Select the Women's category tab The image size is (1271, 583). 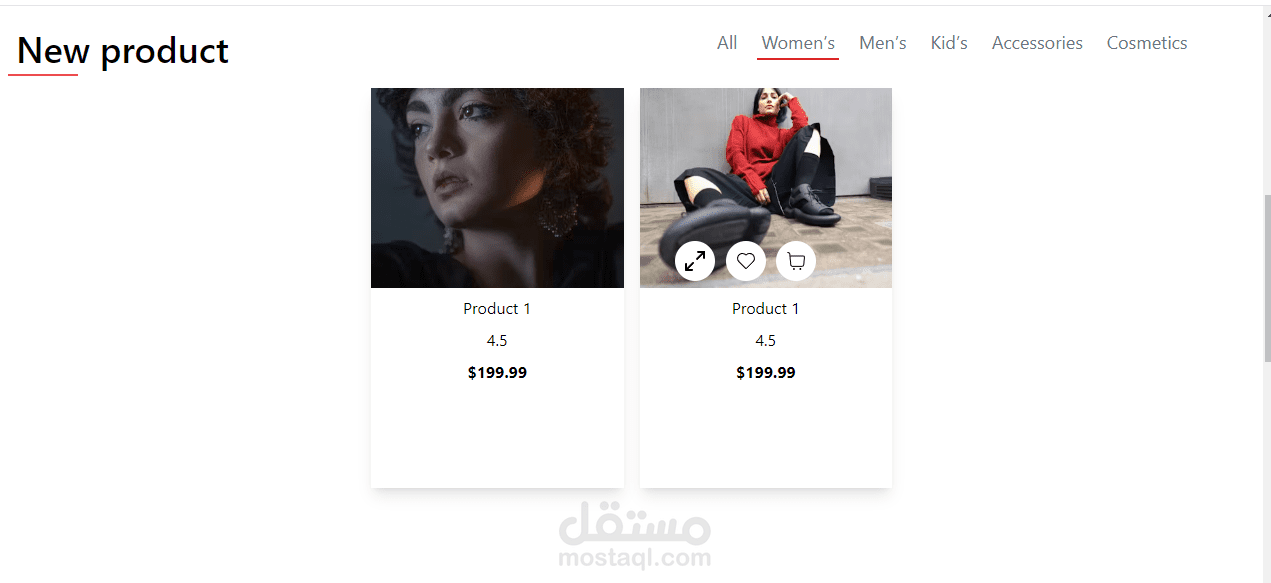tap(798, 43)
